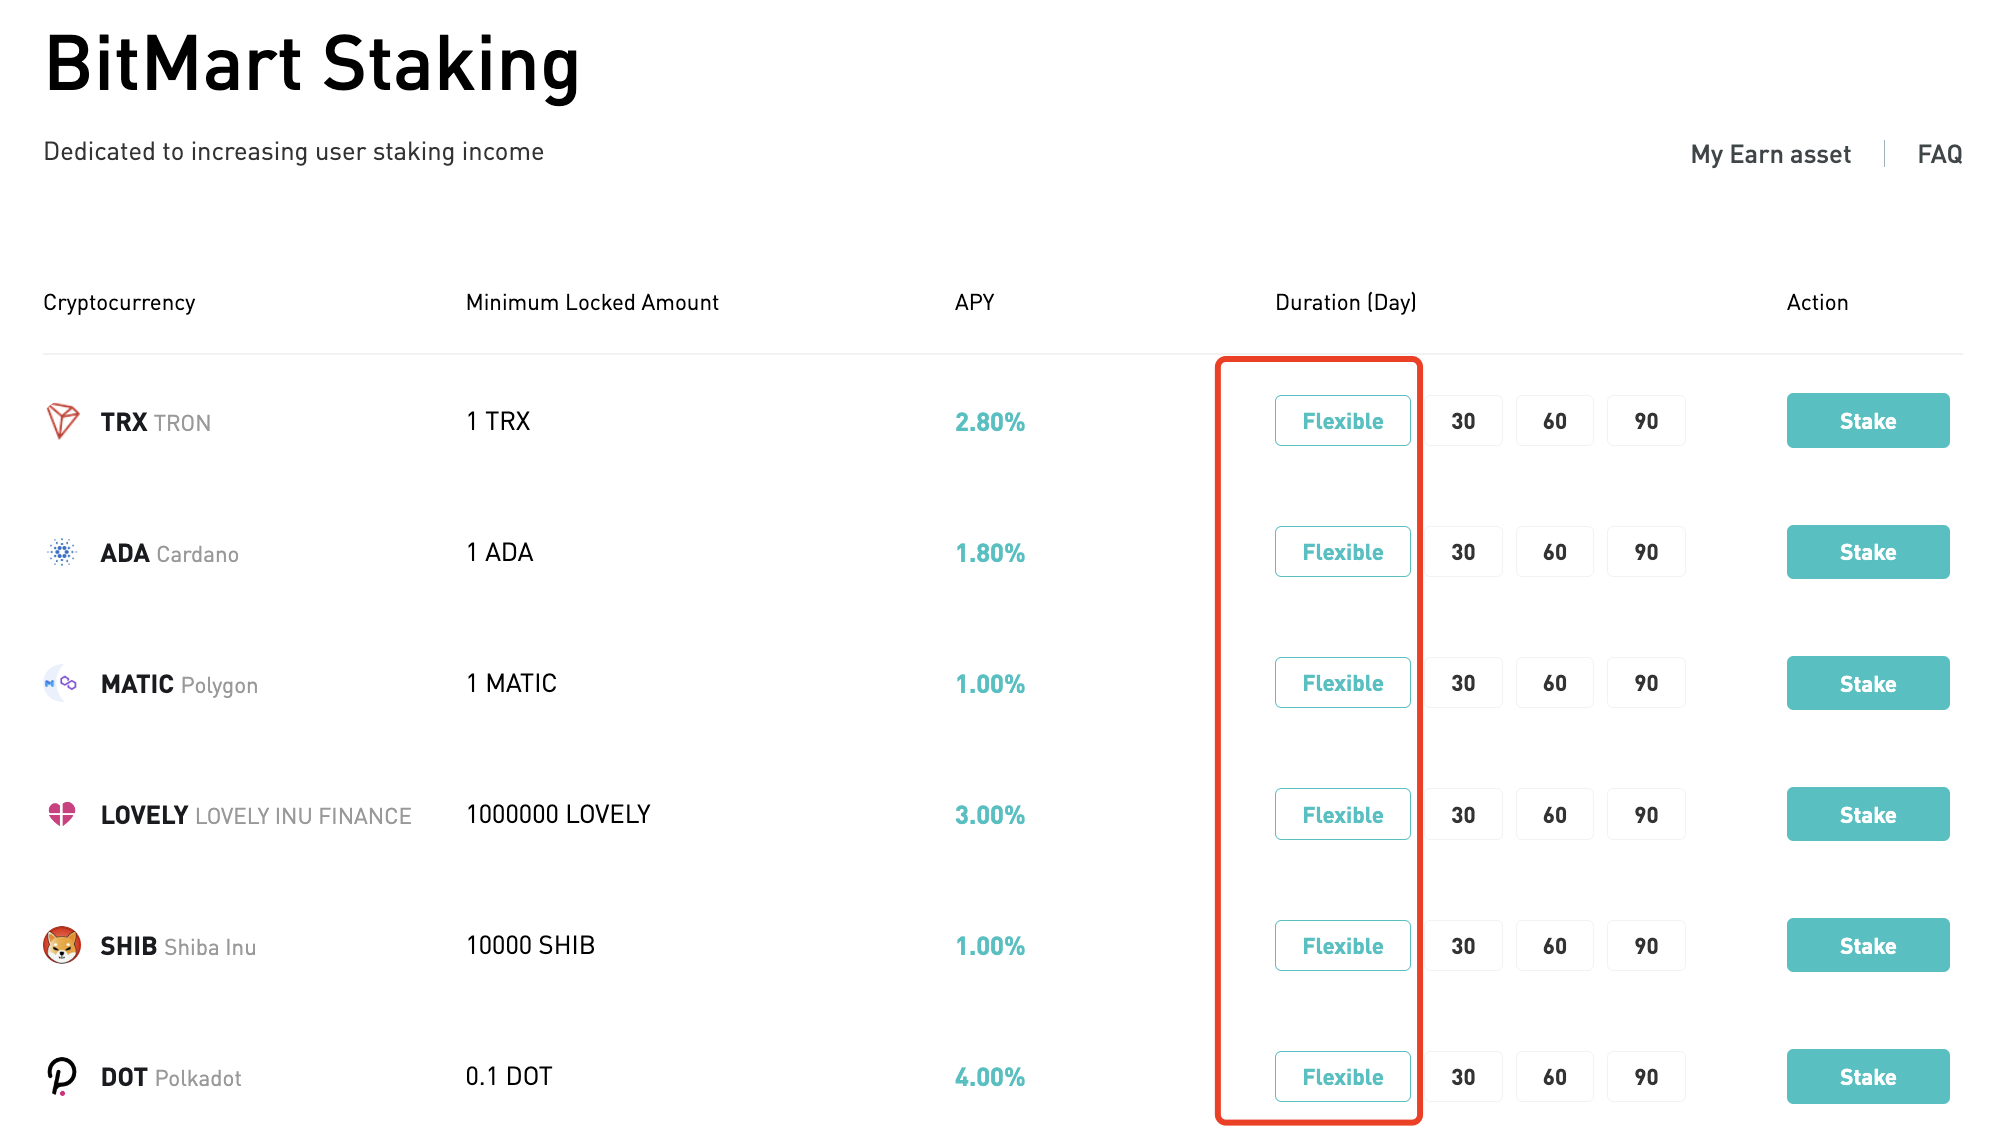
Task: Select 90-day duration for TRX
Action: (x=1646, y=421)
